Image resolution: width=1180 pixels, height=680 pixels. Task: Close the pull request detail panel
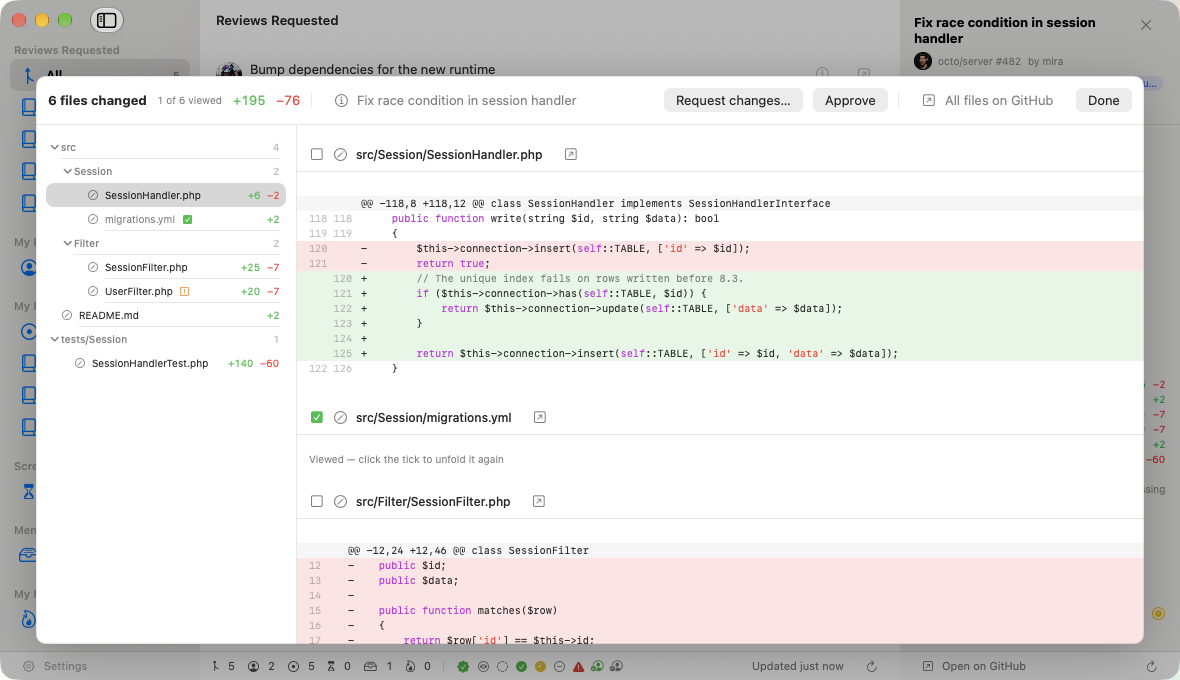(x=1146, y=25)
